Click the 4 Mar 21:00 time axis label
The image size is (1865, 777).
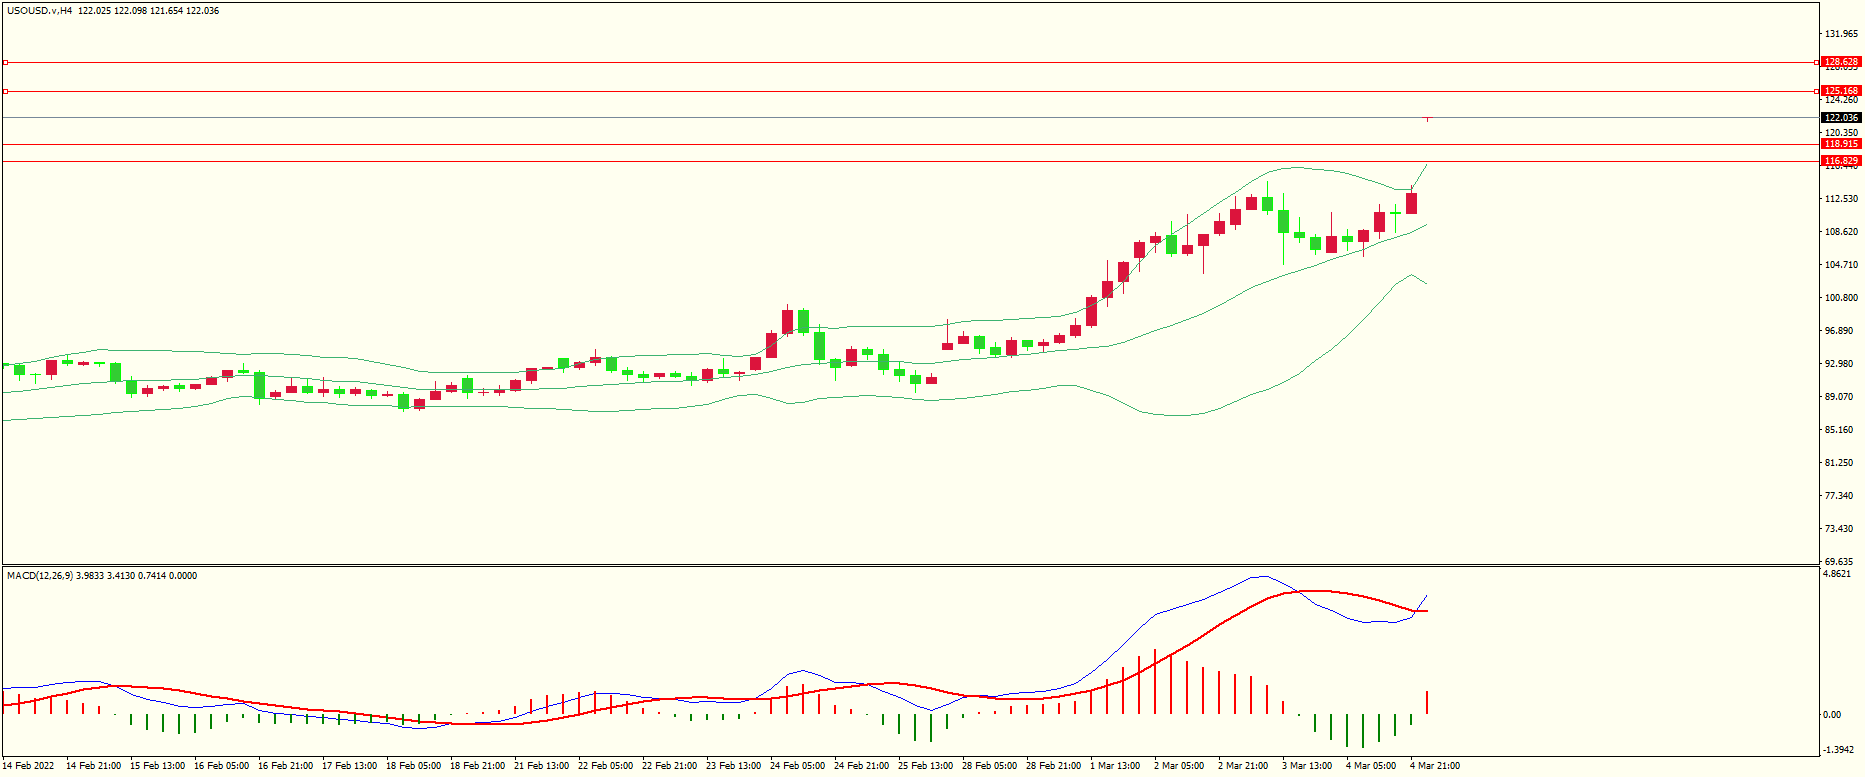pos(1435,766)
